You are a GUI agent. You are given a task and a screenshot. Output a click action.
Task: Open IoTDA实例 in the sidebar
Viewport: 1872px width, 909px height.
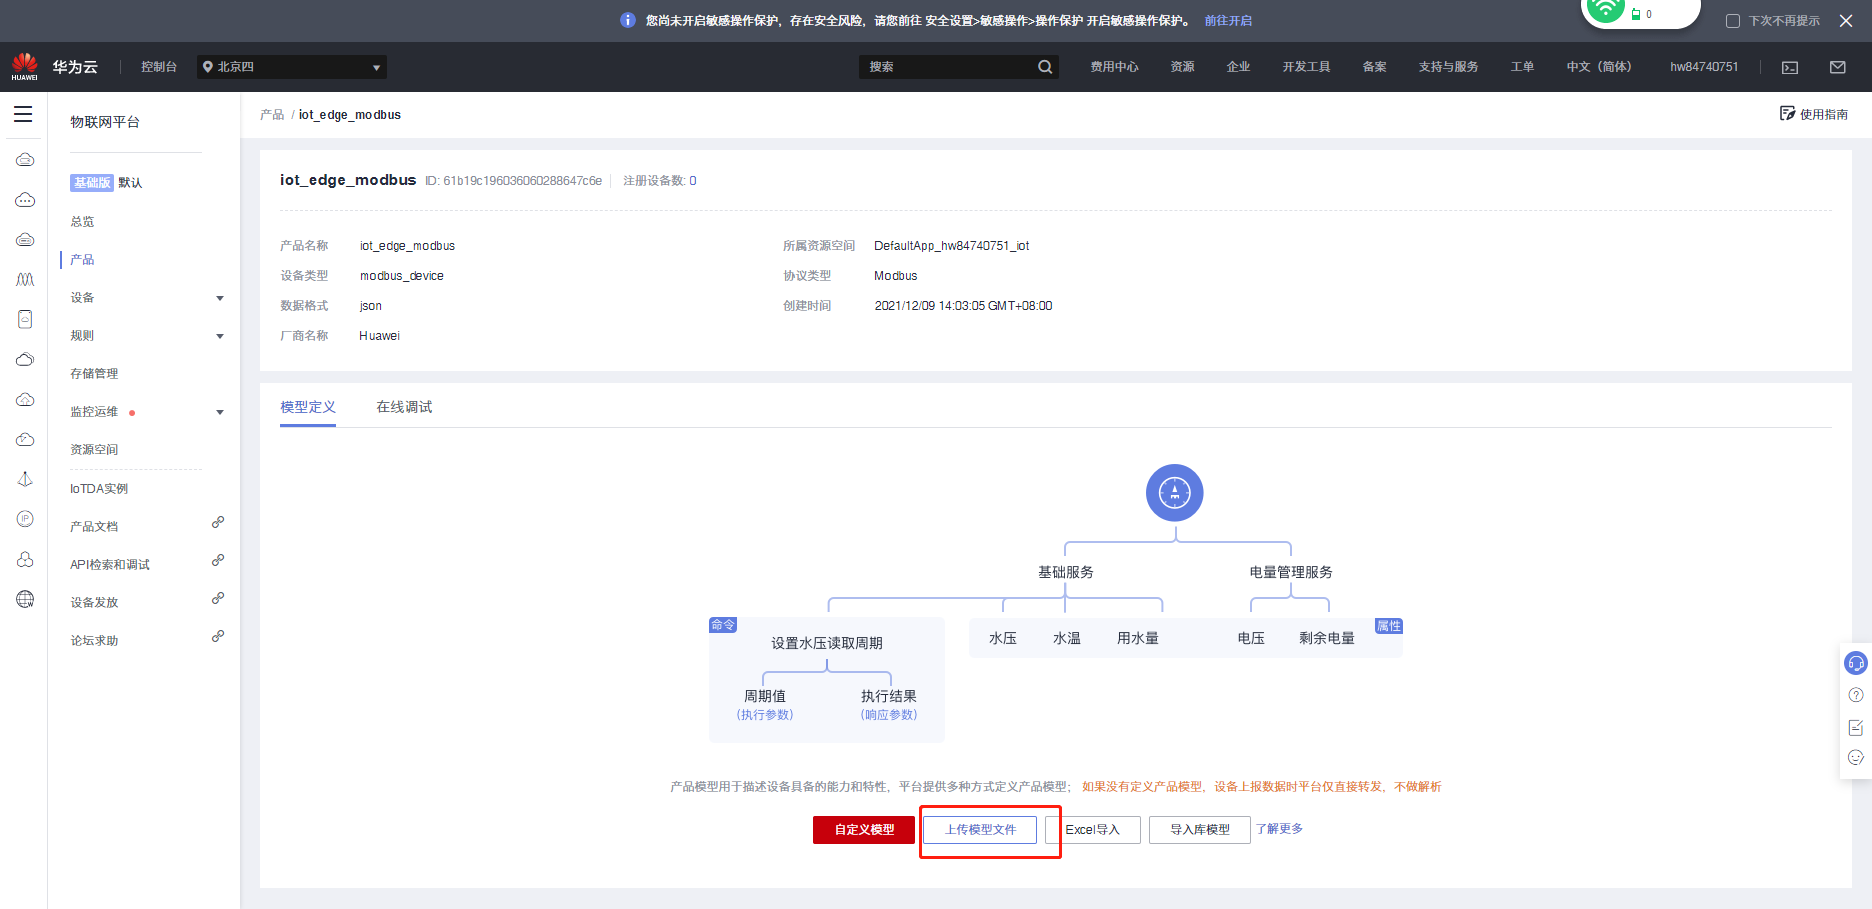99,489
